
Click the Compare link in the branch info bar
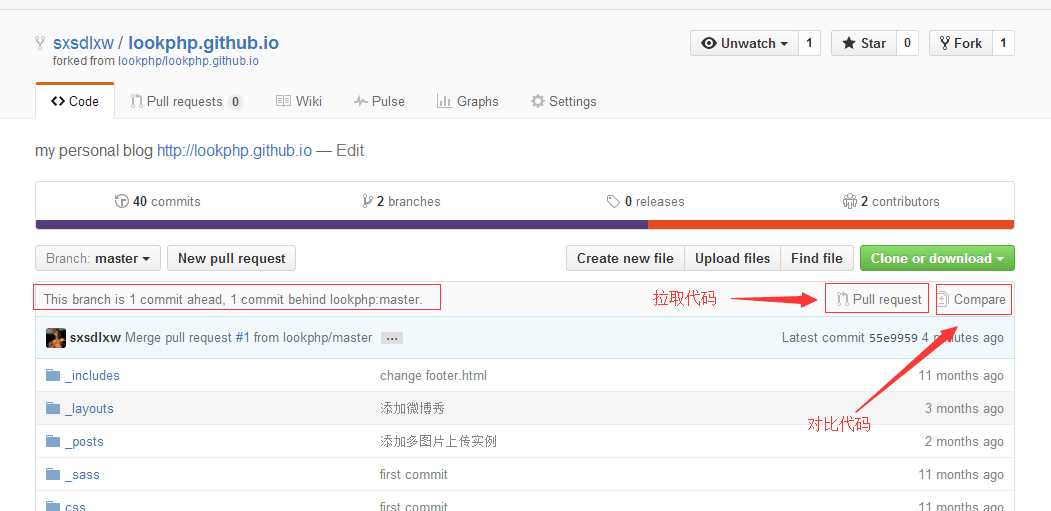(972, 299)
